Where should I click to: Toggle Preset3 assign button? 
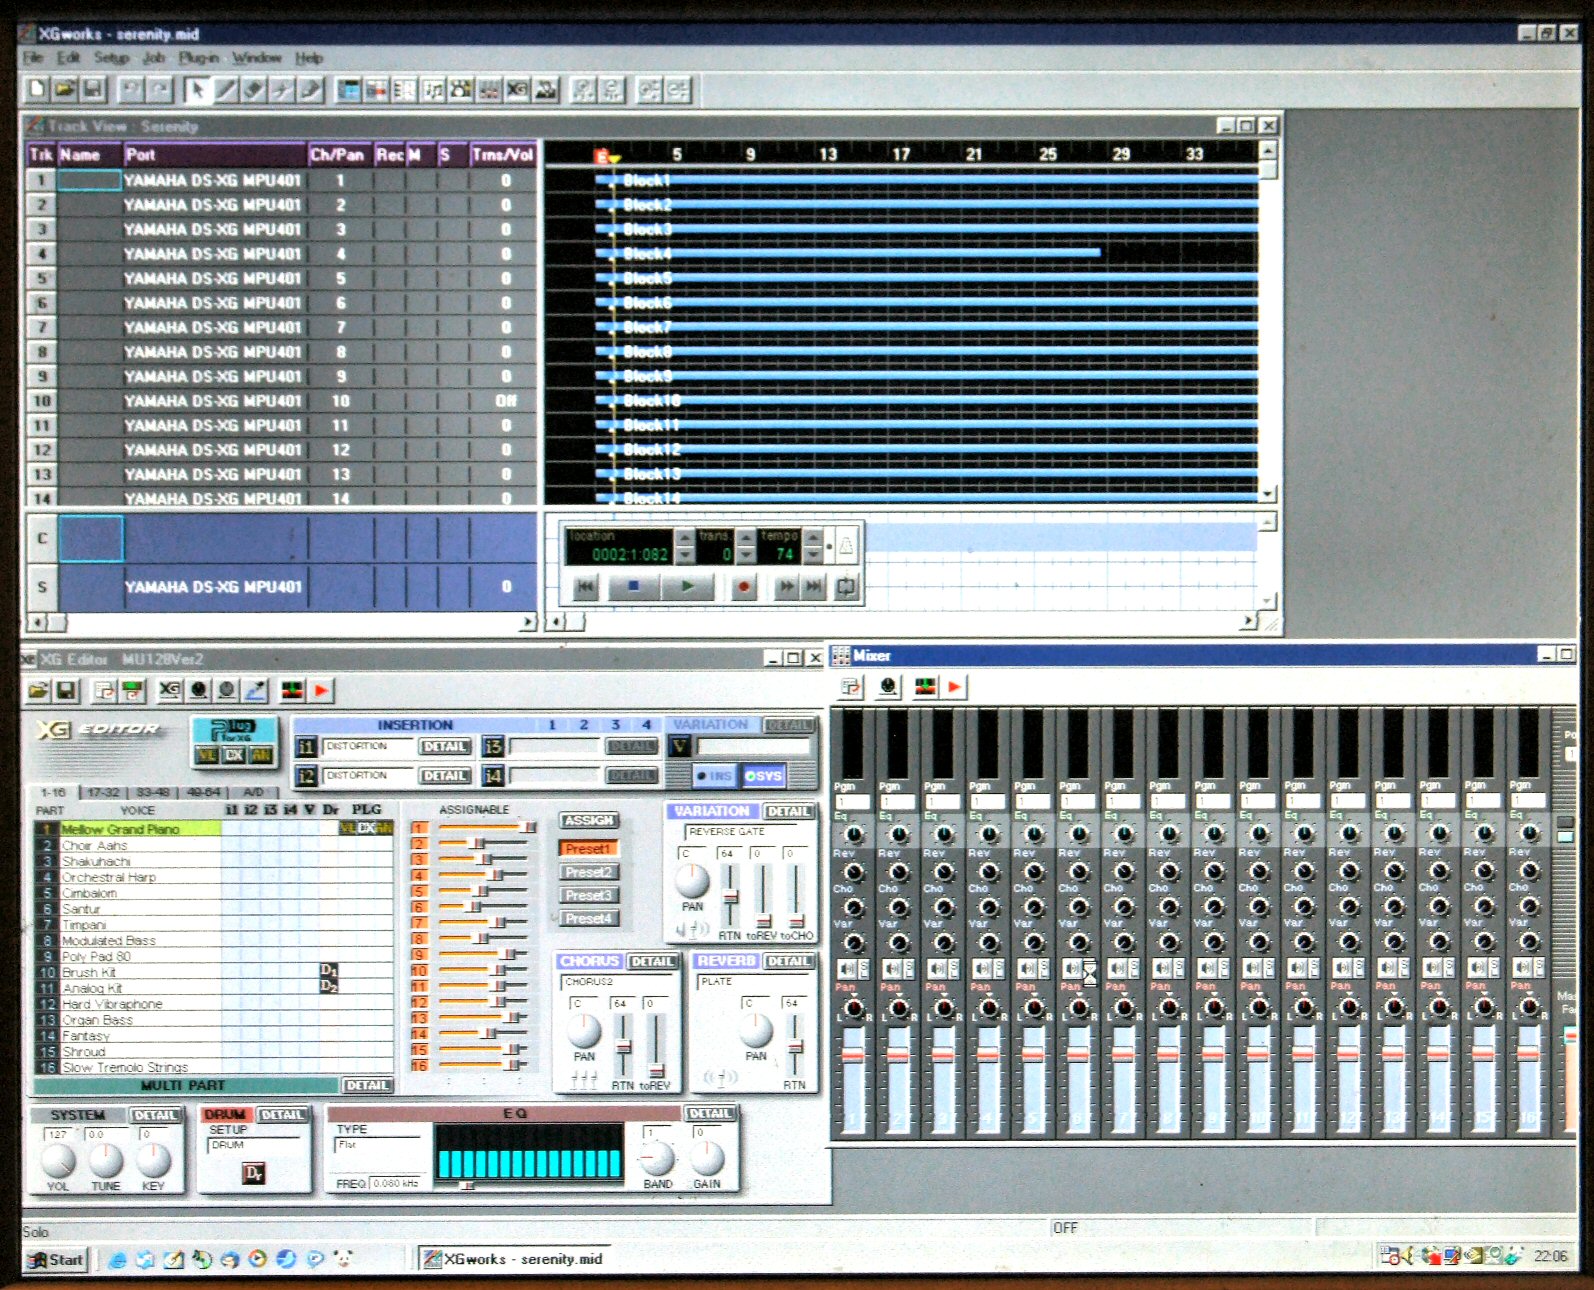[x=588, y=895]
